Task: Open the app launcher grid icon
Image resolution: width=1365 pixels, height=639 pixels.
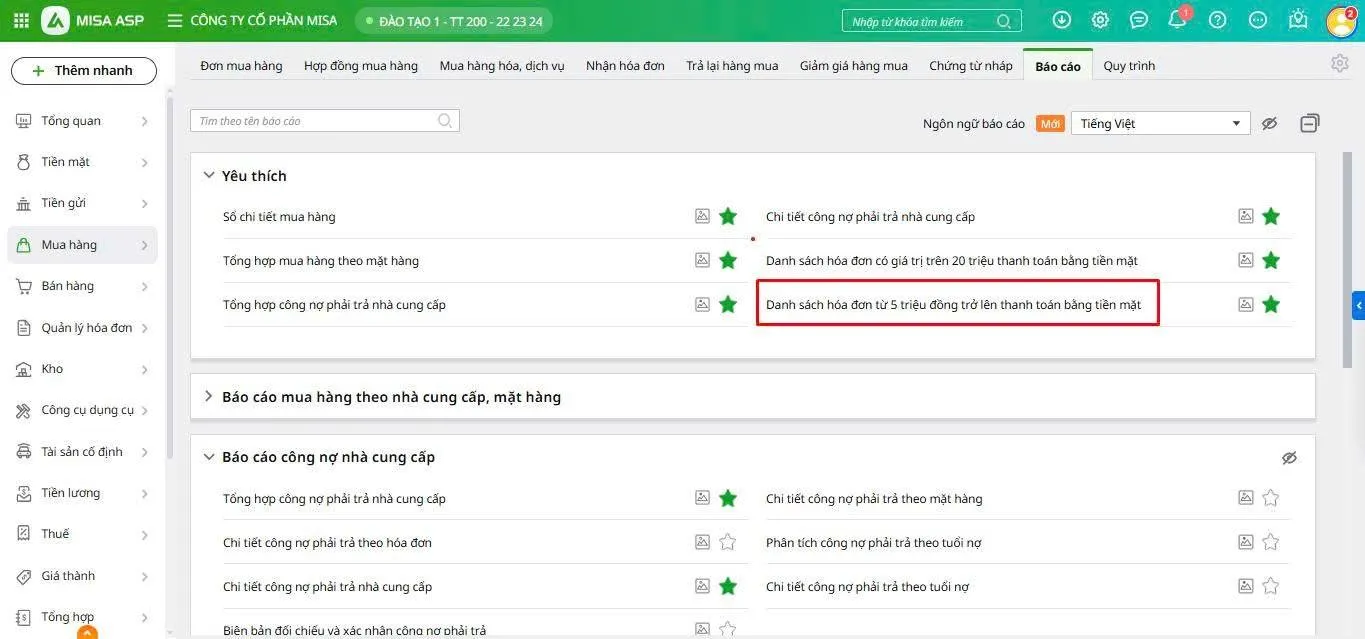Action: tap(21, 20)
